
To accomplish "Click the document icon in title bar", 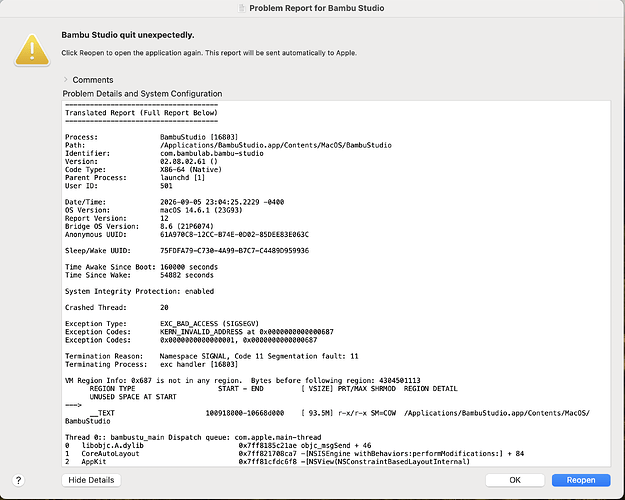I will pos(241,8).
